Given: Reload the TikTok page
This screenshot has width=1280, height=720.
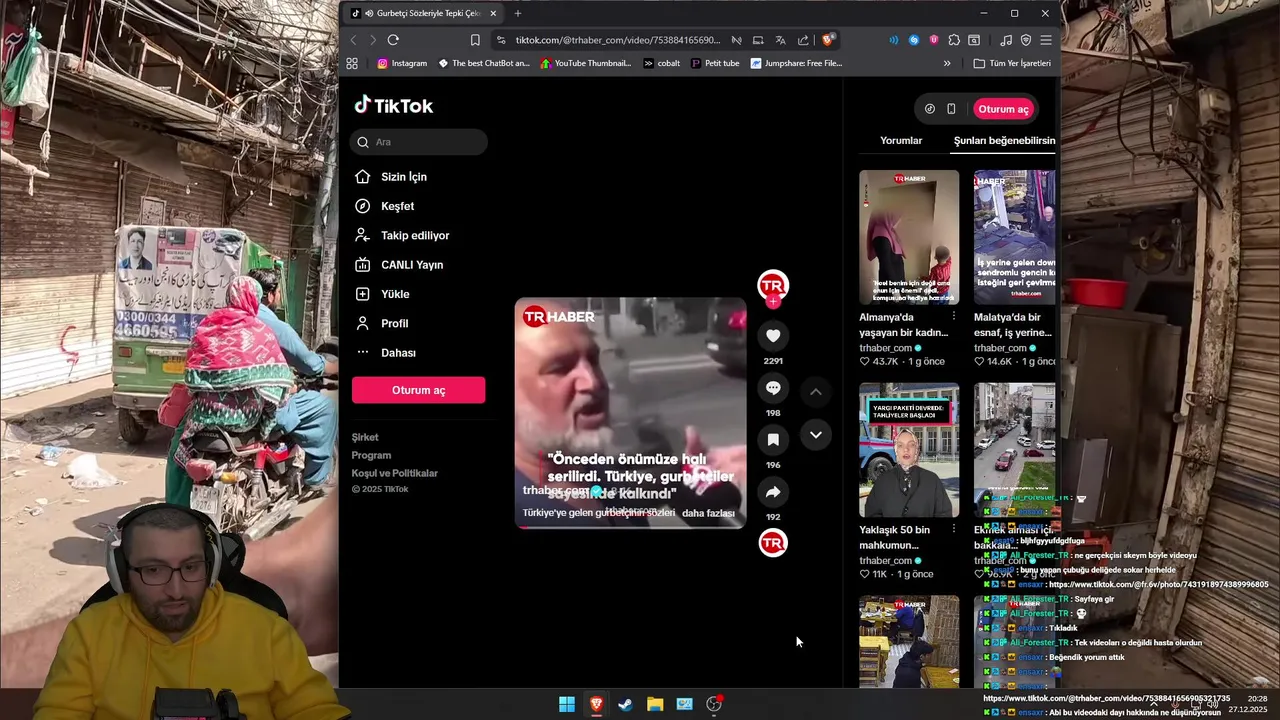Looking at the screenshot, I should click(393, 40).
